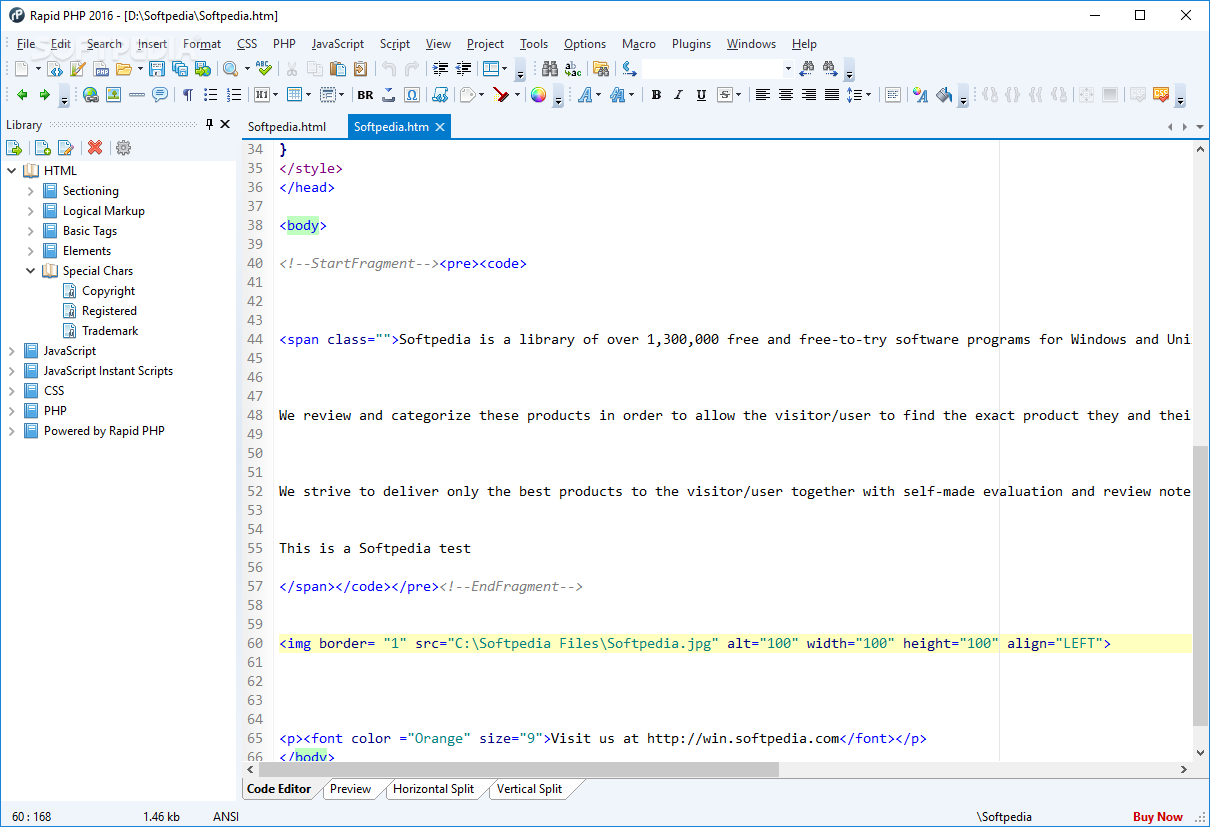
Task: Collapse the Special Chars folder
Action: coord(31,271)
